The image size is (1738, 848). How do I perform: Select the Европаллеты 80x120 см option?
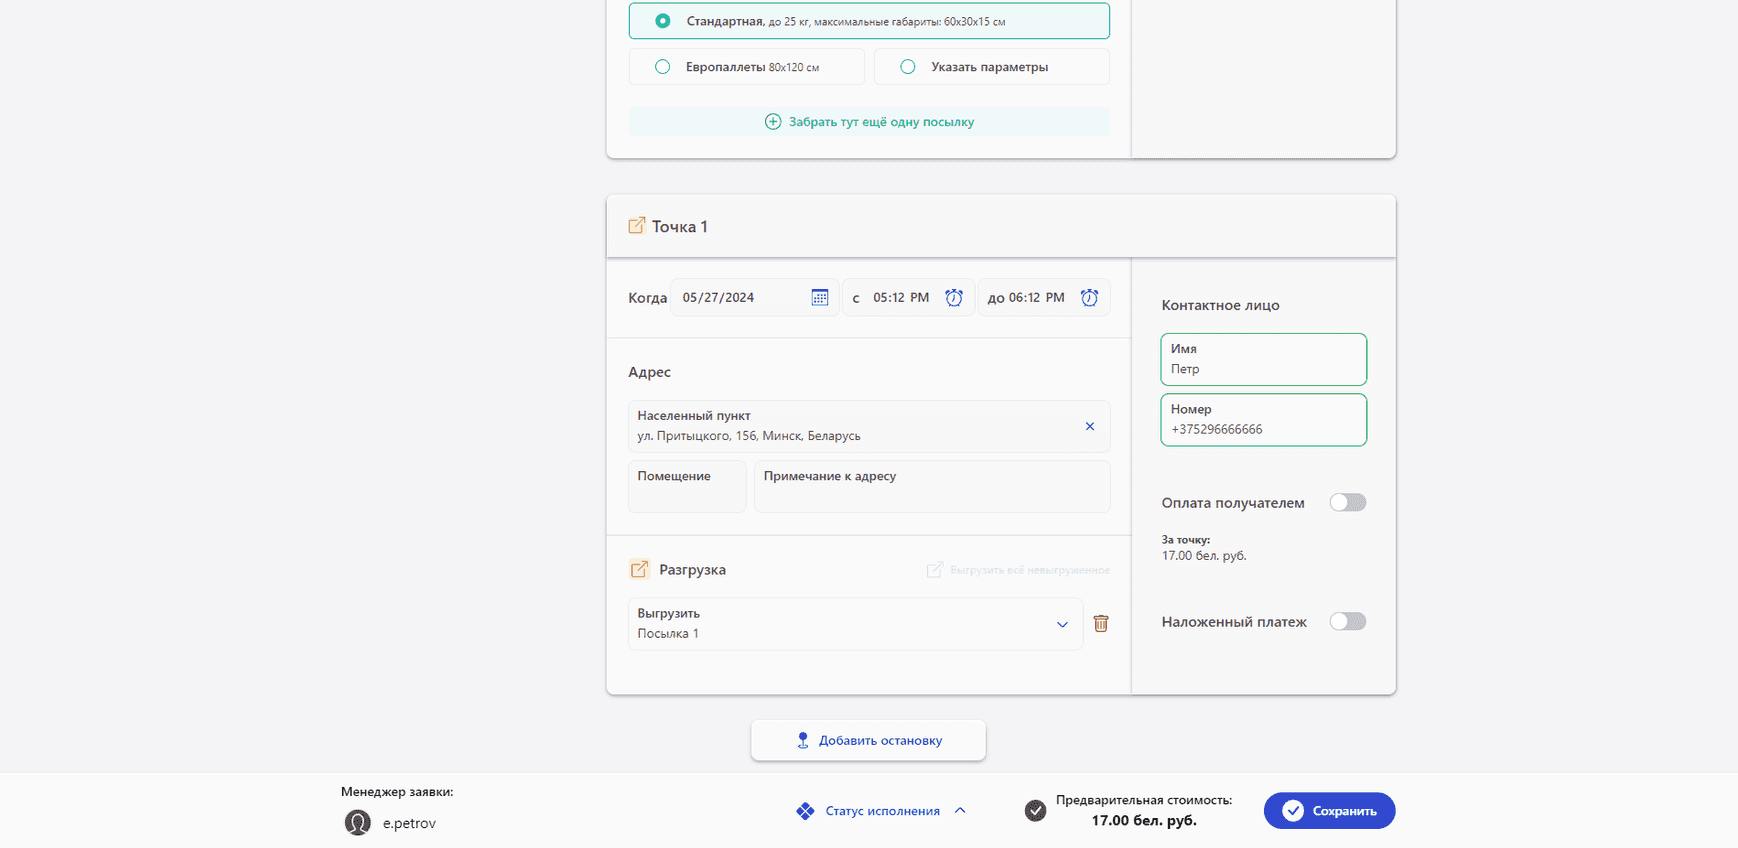(x=747, y=67)
